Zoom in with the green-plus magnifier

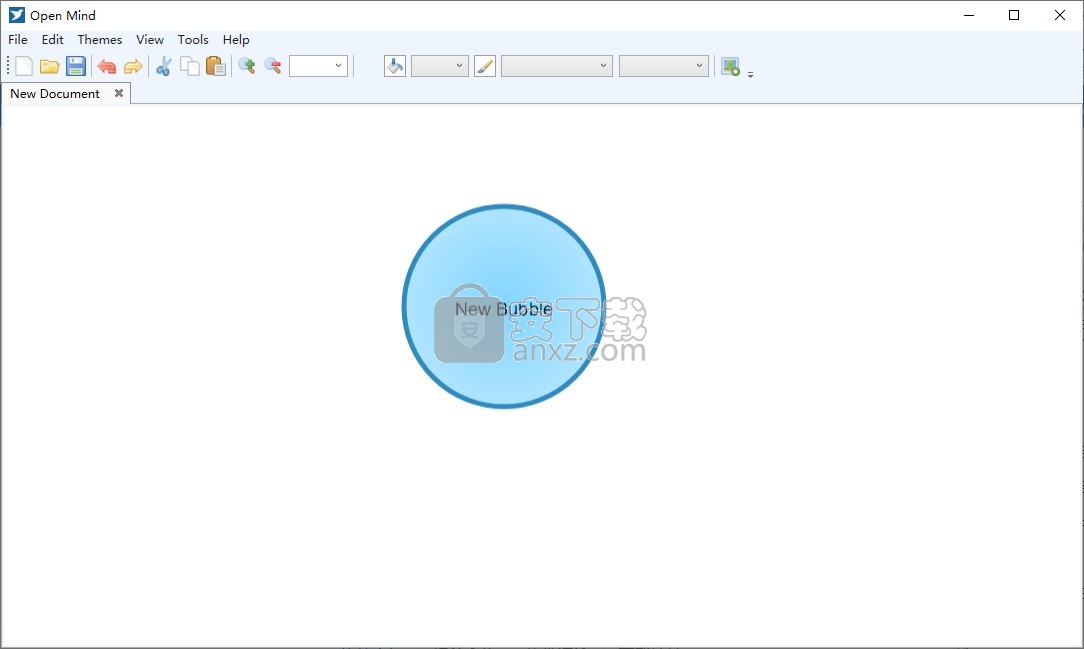247,66
